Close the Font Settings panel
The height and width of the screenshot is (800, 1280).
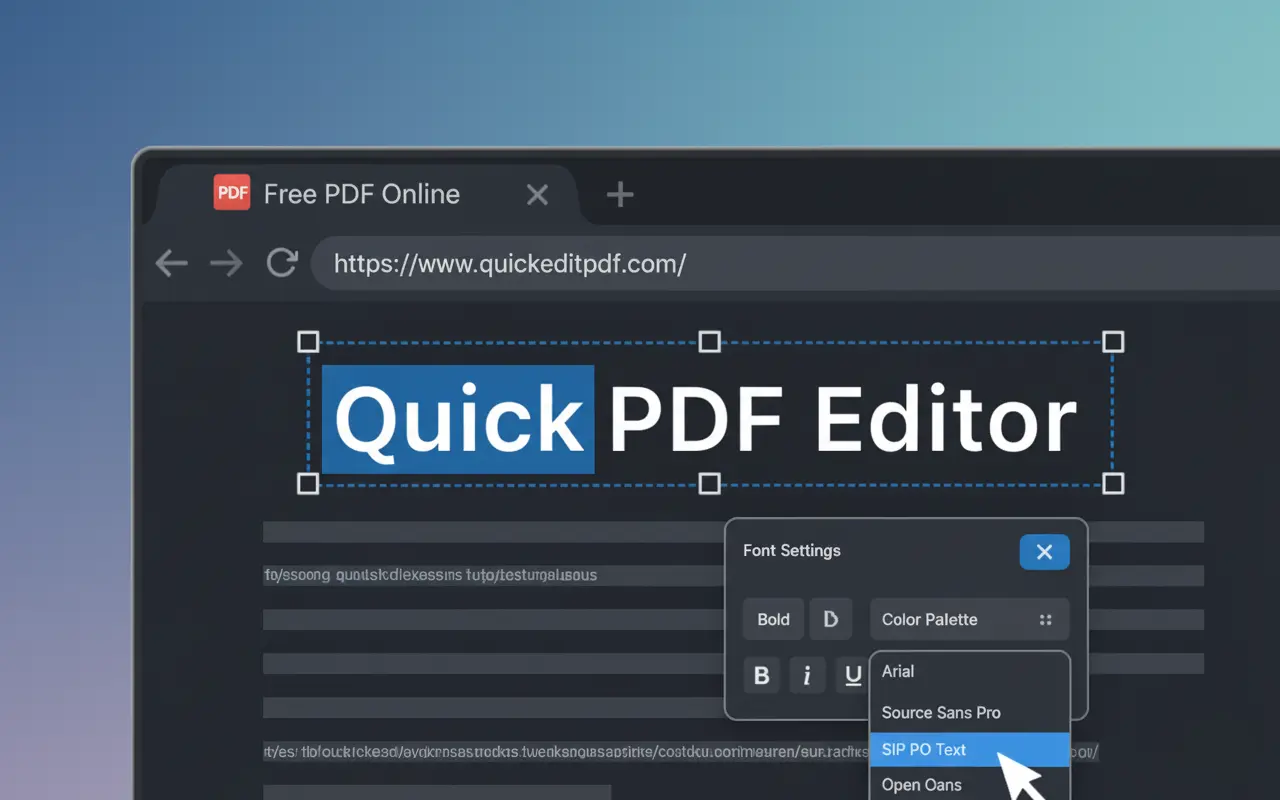pos(1044,551)
